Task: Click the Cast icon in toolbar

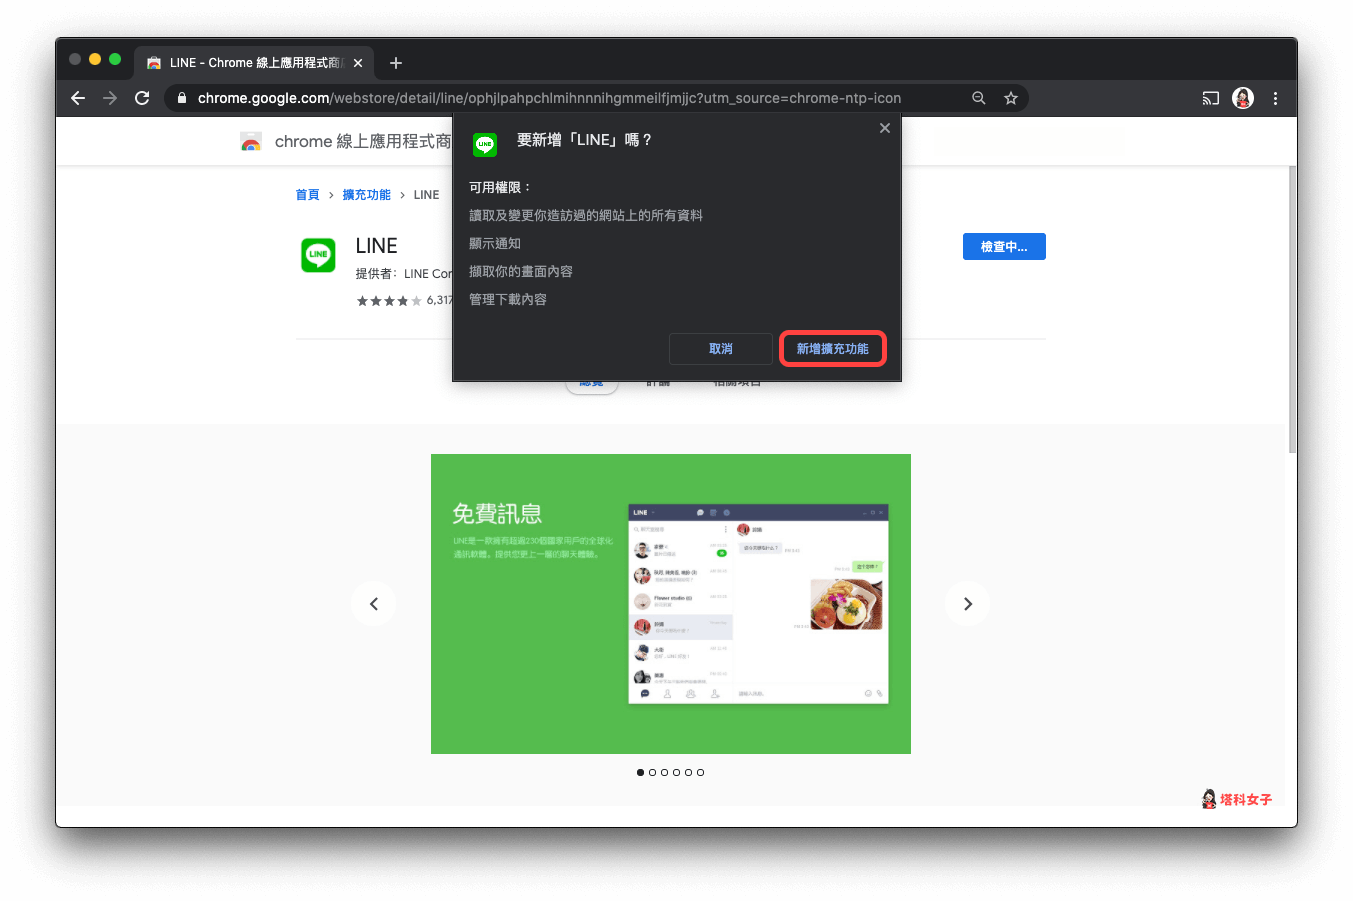Action: tap(1210, 98)
